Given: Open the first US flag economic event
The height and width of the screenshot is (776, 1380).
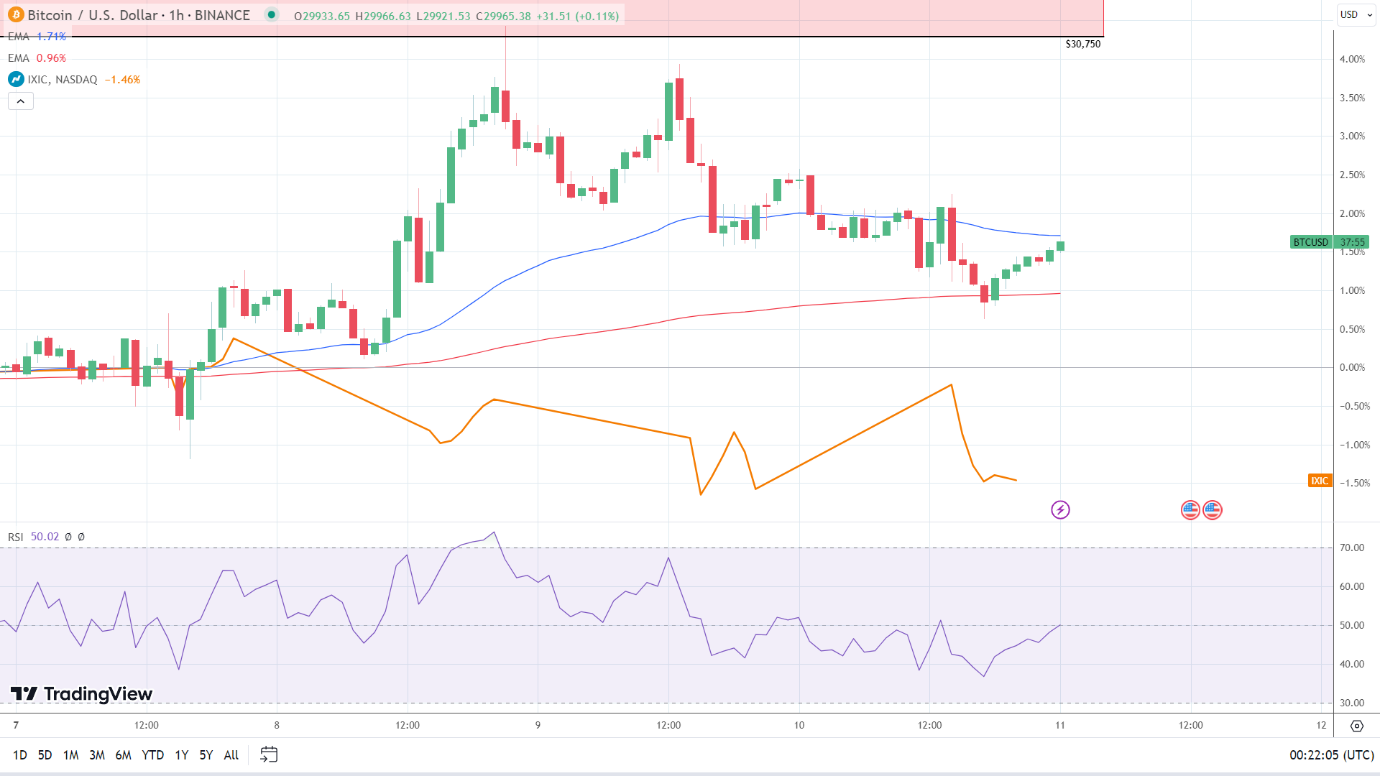Looking at the screenshot, I should (1190, 510).
